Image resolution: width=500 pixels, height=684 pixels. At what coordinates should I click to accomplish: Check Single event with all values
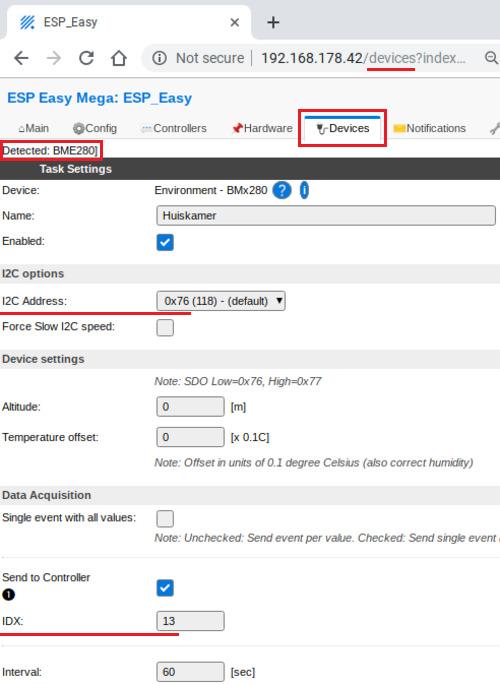[x=165, y=519]
